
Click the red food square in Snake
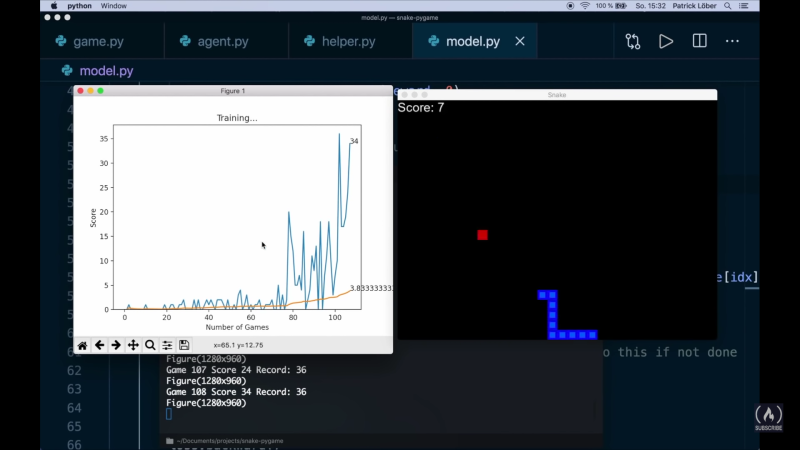(482, 235)
